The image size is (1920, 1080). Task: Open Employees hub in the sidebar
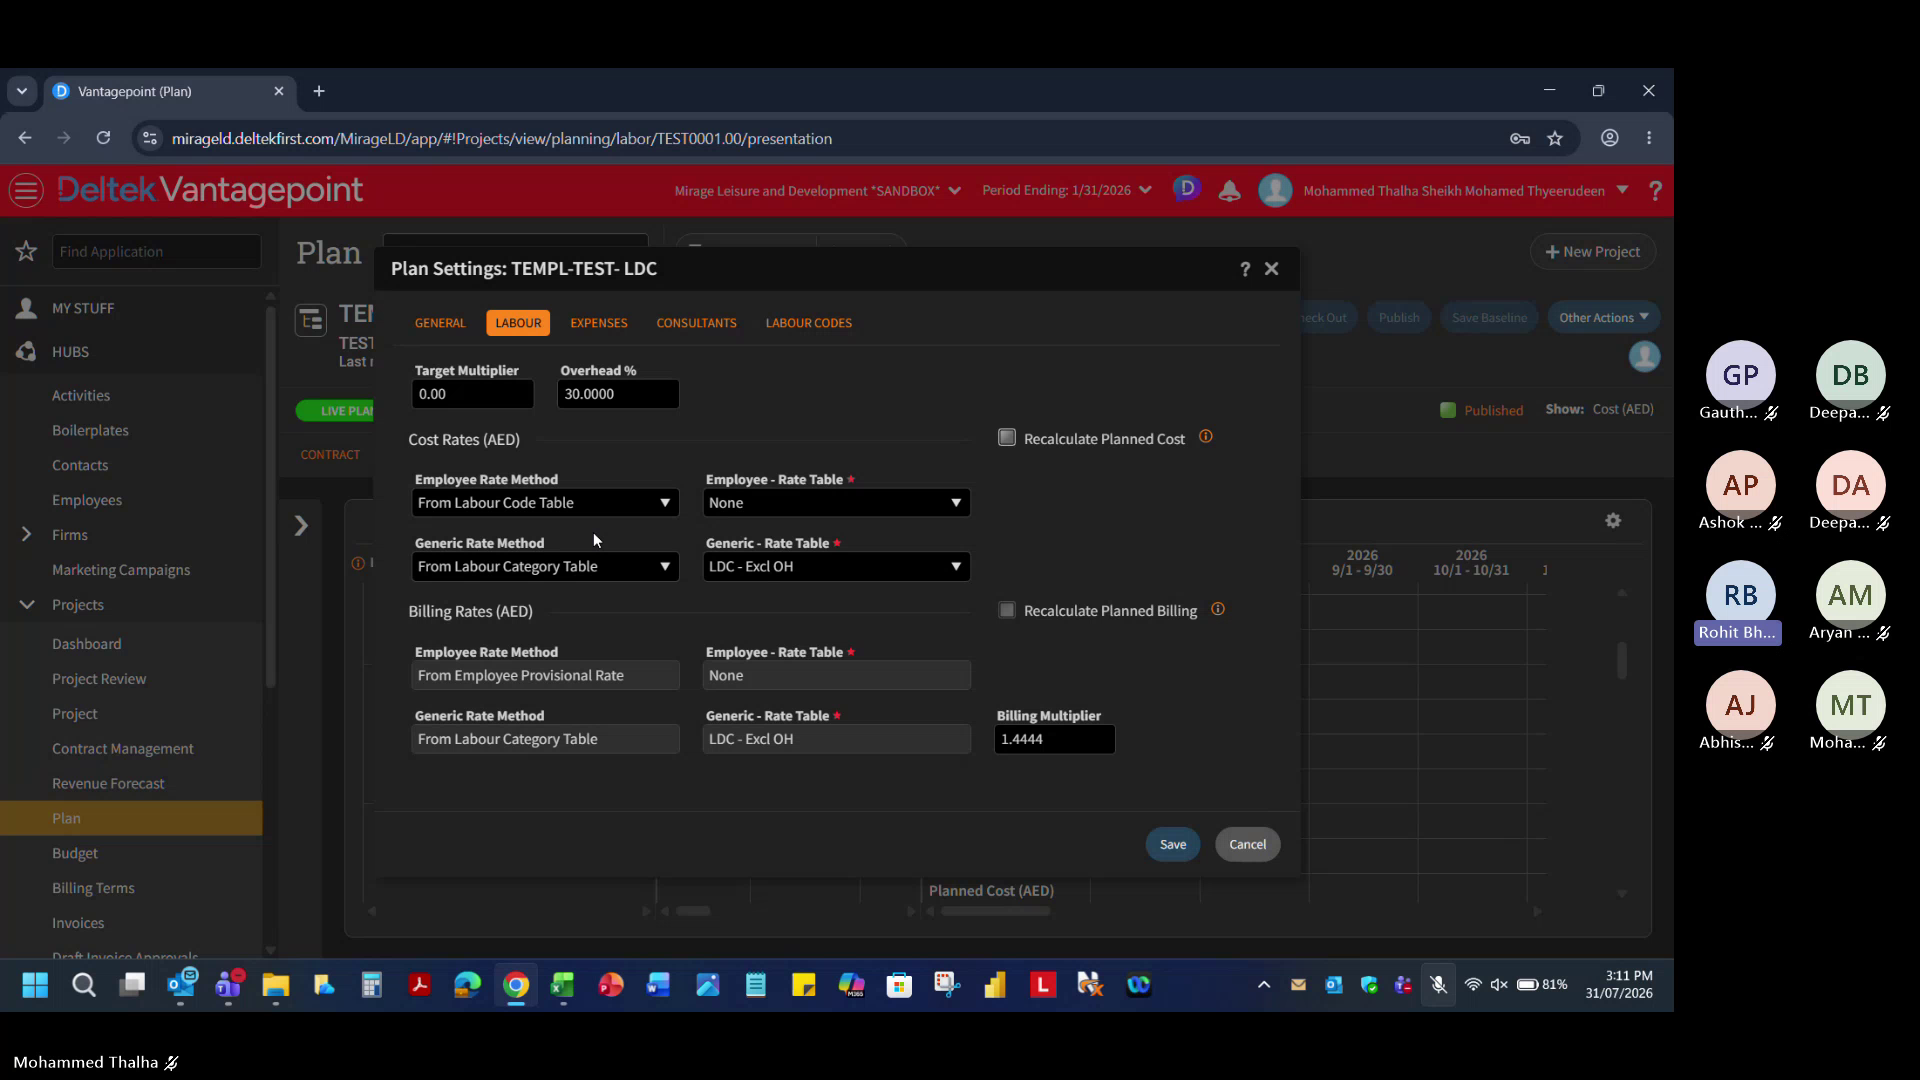click(87, 500)
